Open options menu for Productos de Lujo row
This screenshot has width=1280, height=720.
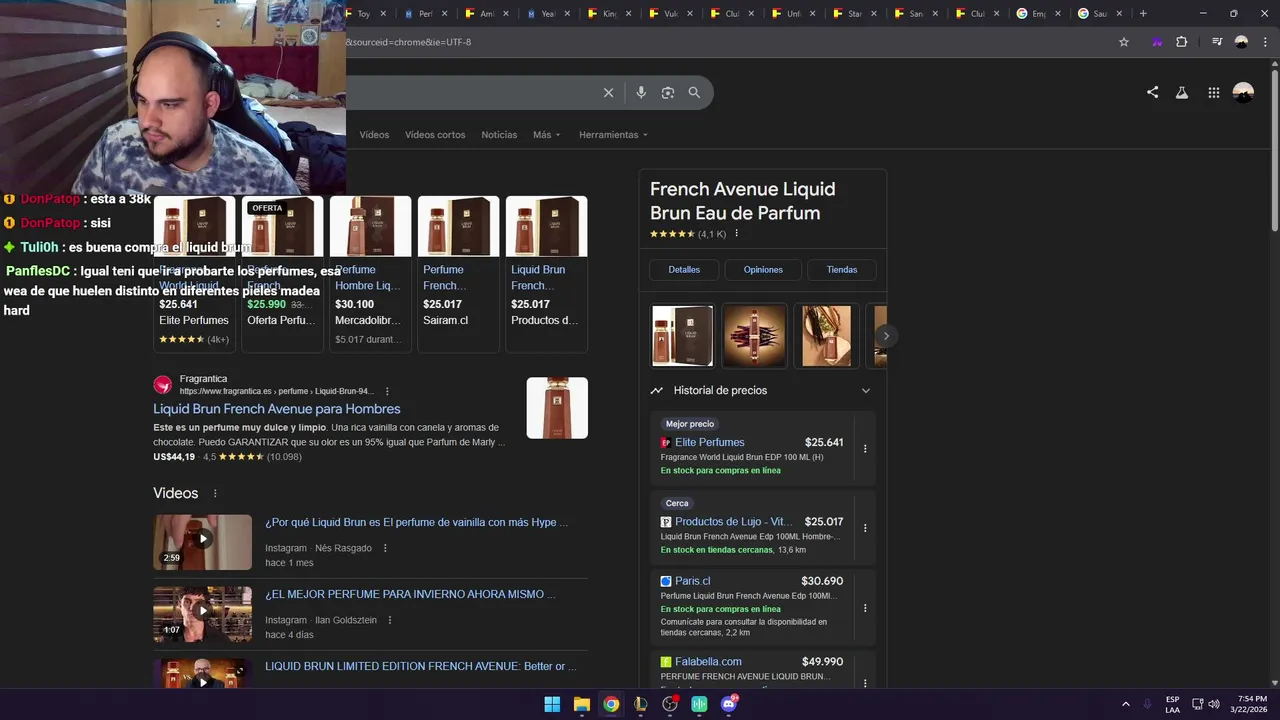click(865, 528)
